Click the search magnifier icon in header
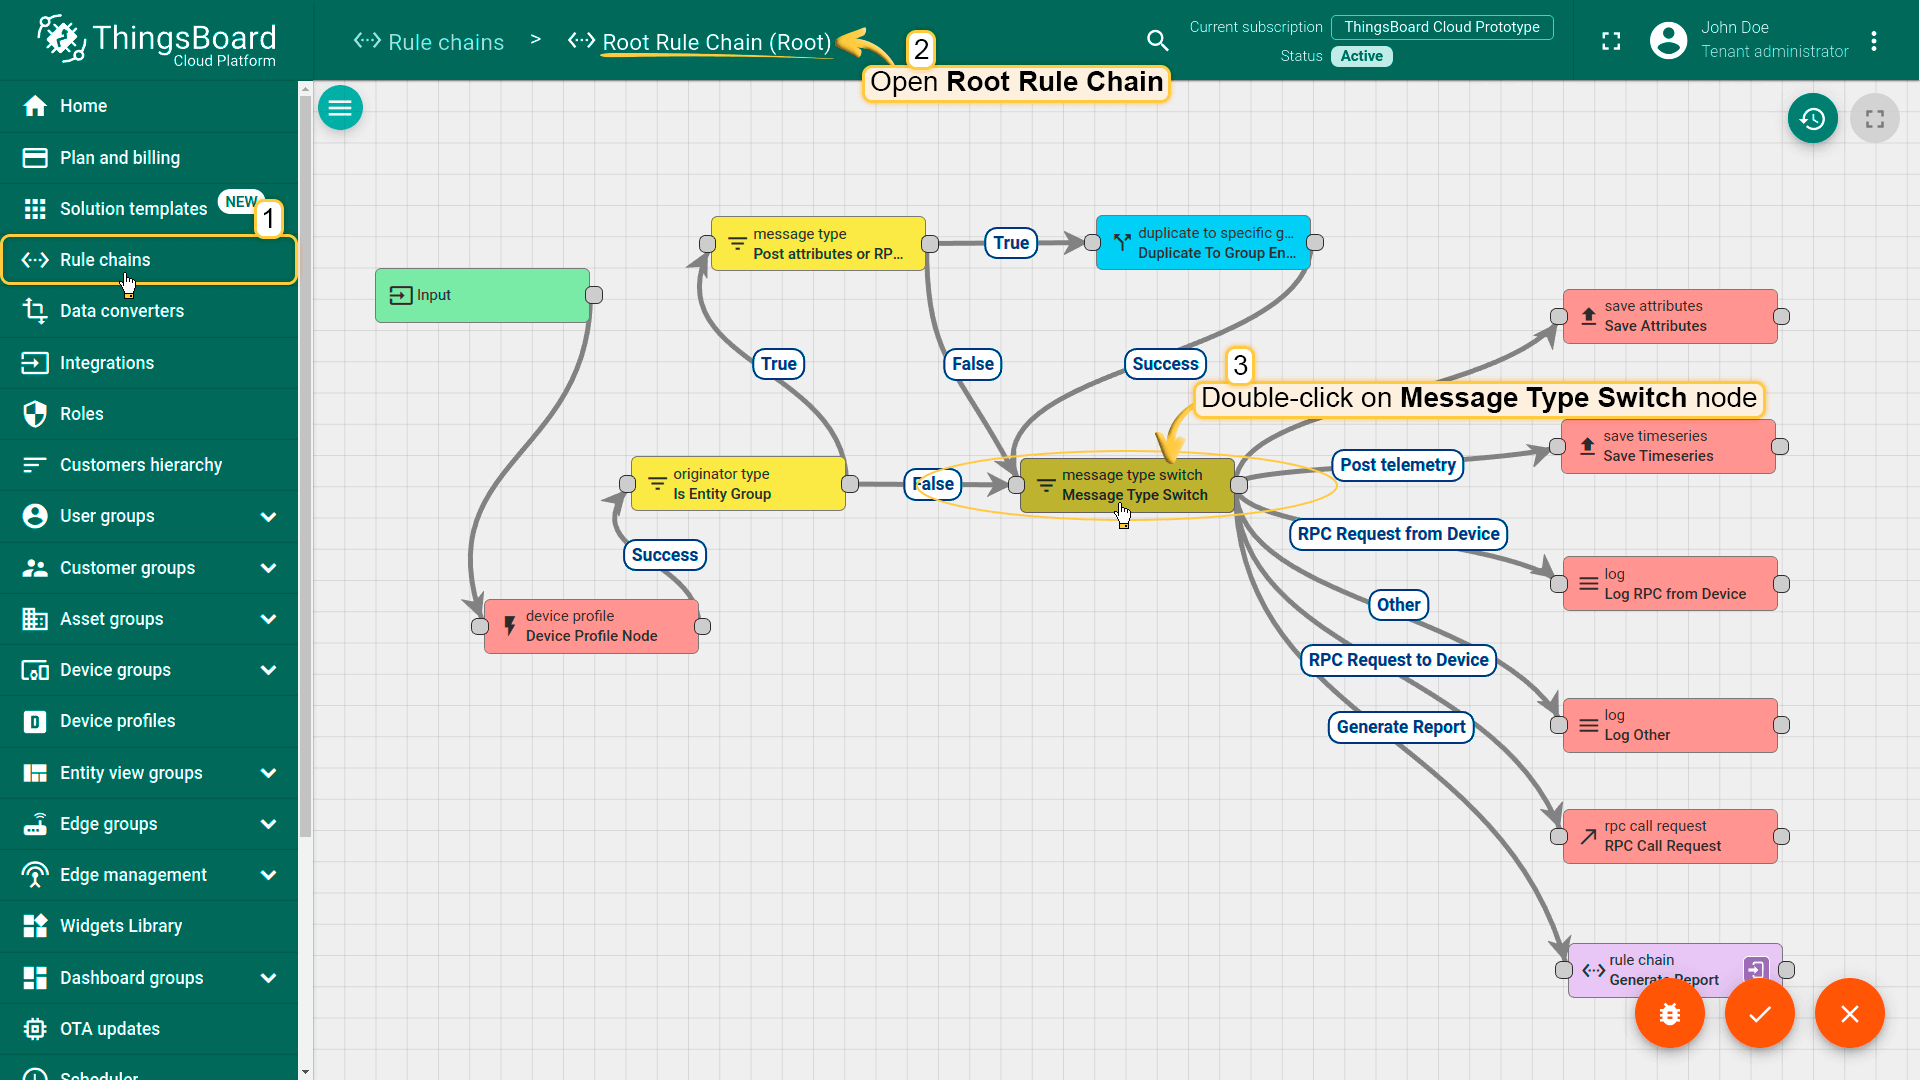The width and height of the screenshot is (1920, 1080). (x=1157, y=41)
